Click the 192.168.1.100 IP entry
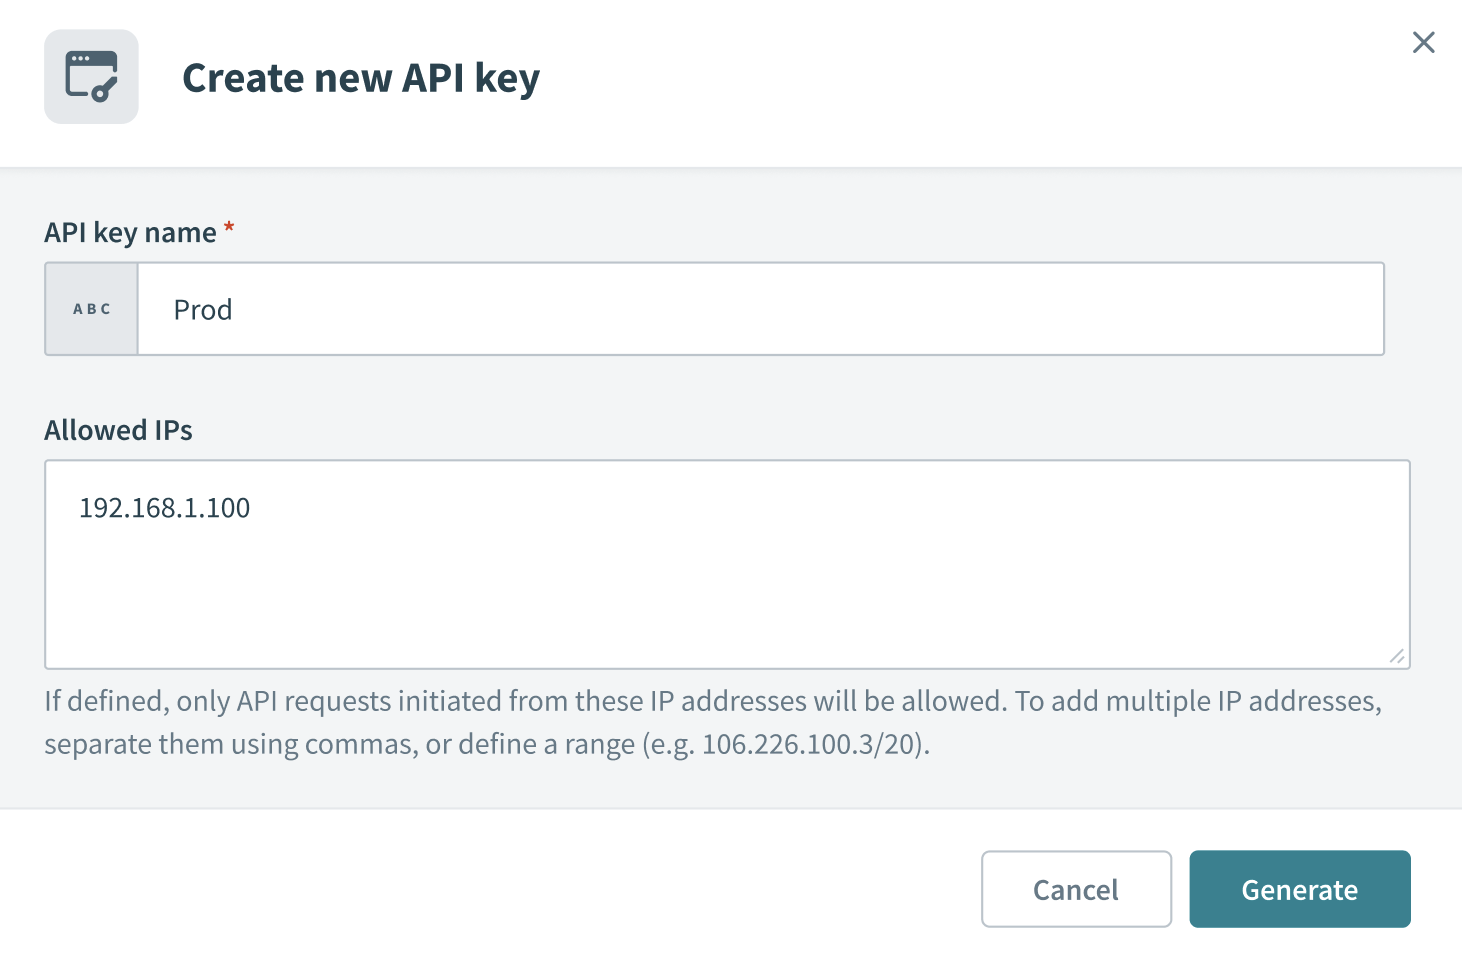 [x=165, y=507]
